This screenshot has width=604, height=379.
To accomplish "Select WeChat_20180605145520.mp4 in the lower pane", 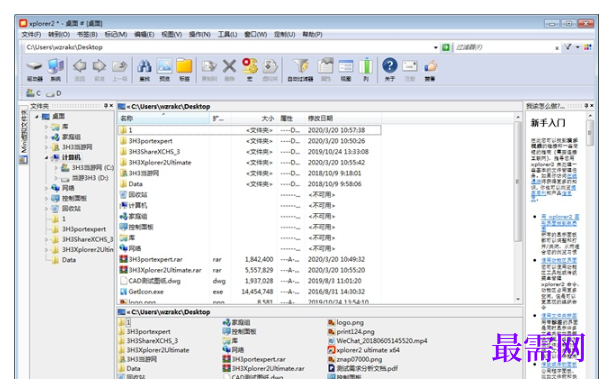I will click(x=382, y=341).
